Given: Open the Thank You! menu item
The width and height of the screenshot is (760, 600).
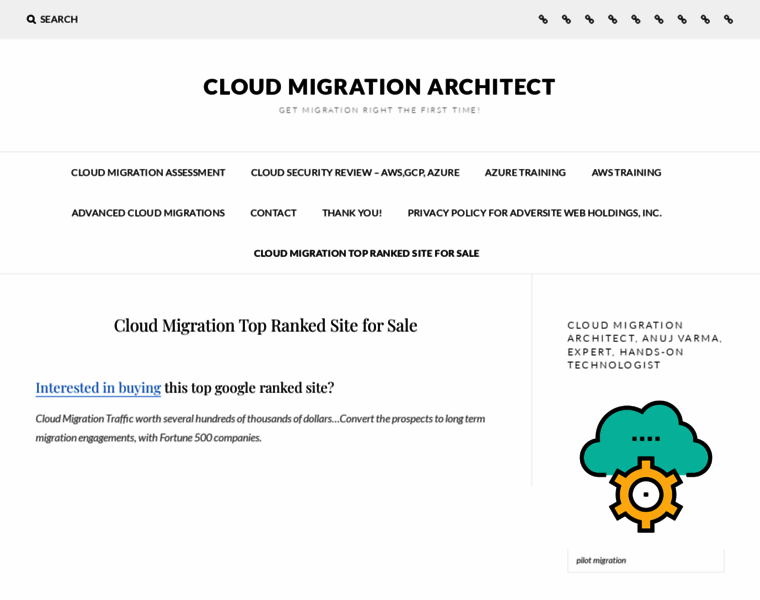Looking at the screenshot, I should (x=352, y=213).
